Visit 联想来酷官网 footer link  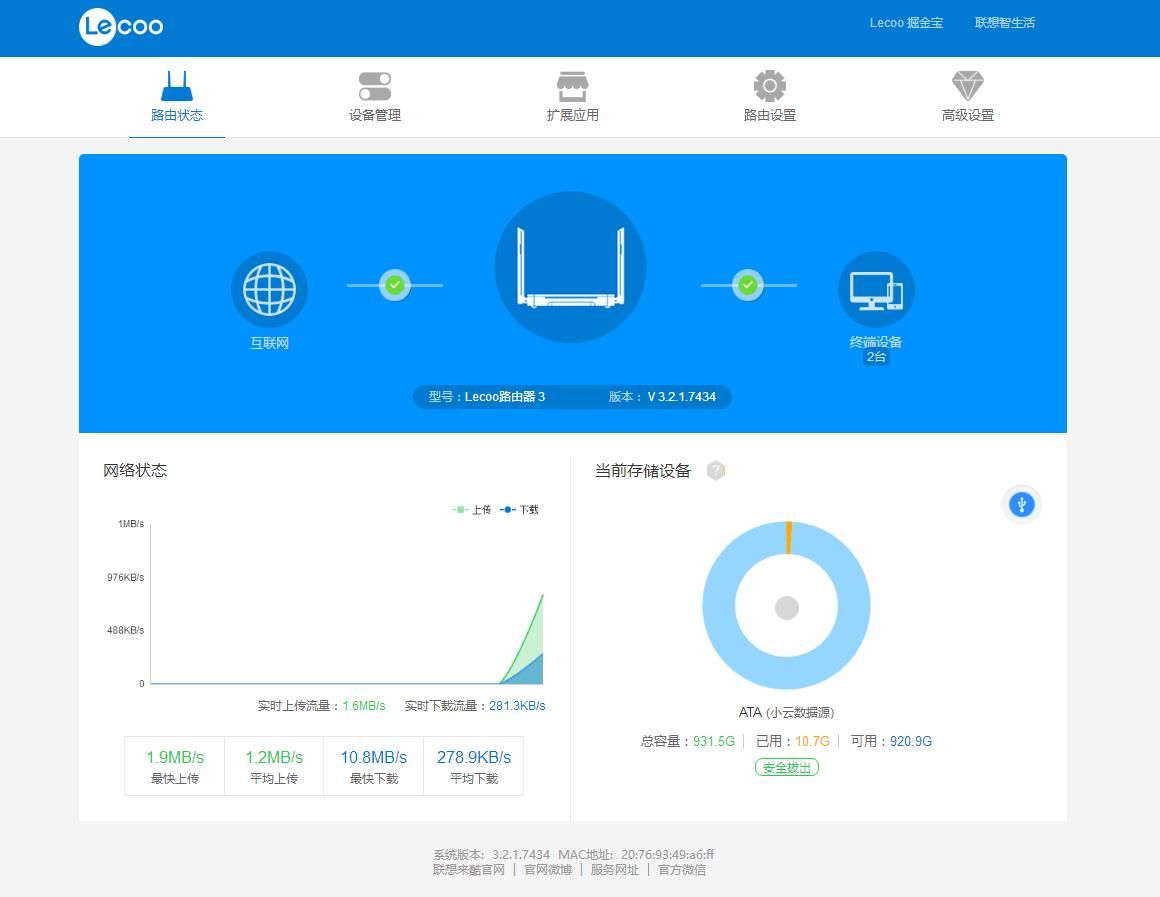coord(469,870)
